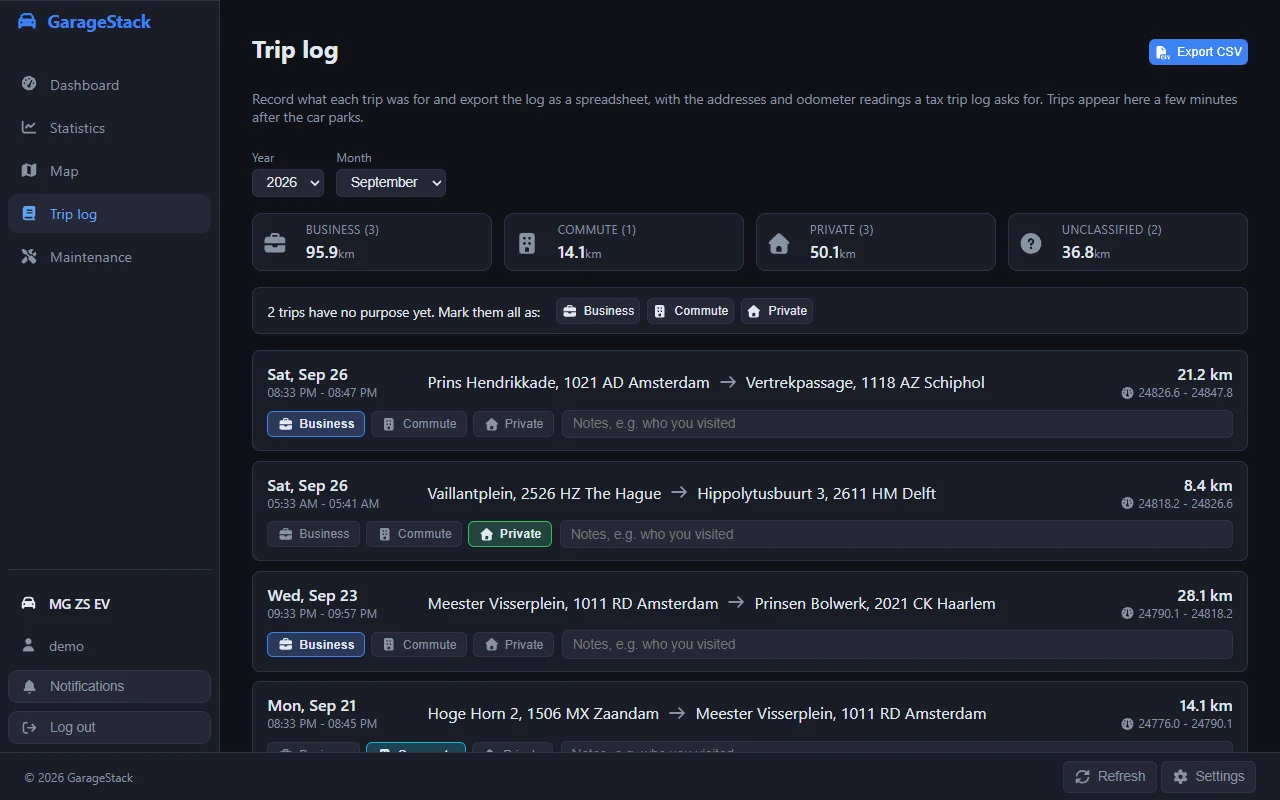Click the CSV file icon in Export button

[x=1163, y=52]
